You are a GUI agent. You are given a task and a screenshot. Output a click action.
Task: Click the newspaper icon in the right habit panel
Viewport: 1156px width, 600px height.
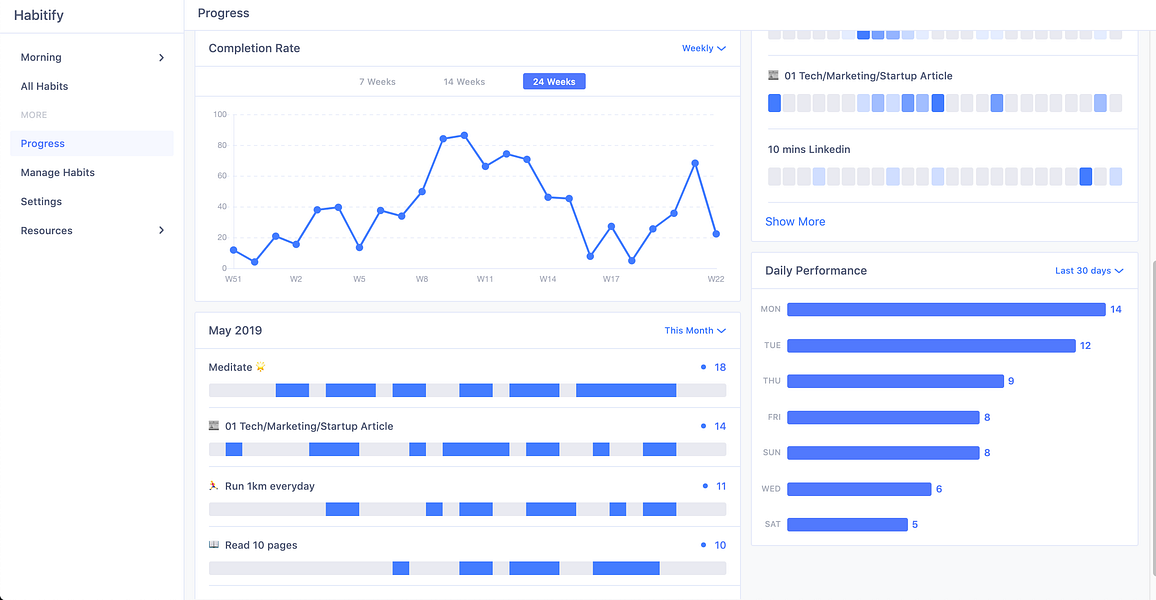point(774,75)
